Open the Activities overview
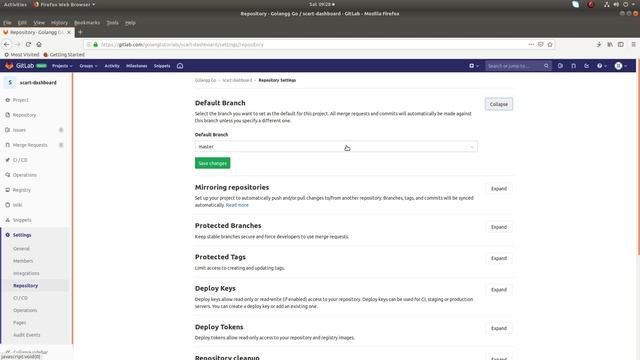Image resolution: width=640 pixels, height=360 pixels. 15,4
